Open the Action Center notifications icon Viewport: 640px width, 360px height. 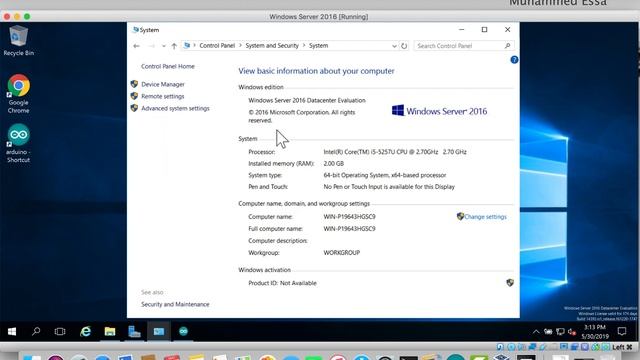click(x=622, y=331)
